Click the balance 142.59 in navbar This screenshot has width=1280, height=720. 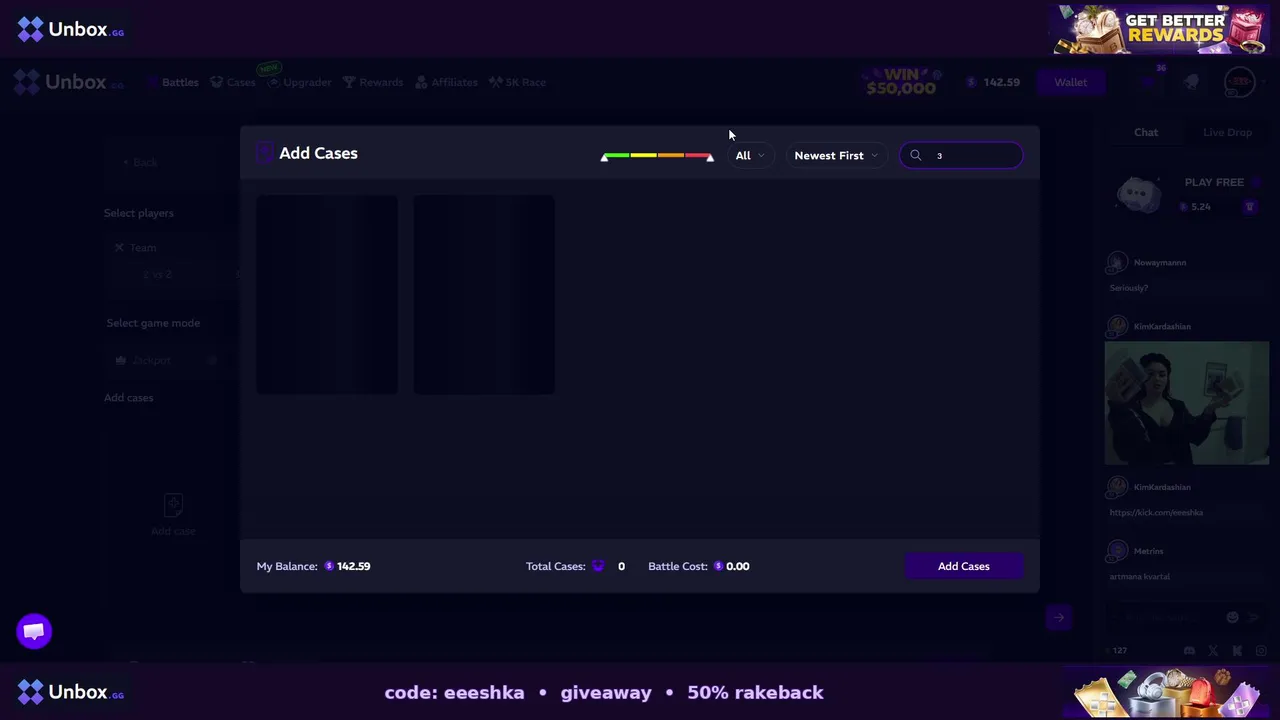pos(993,82)
